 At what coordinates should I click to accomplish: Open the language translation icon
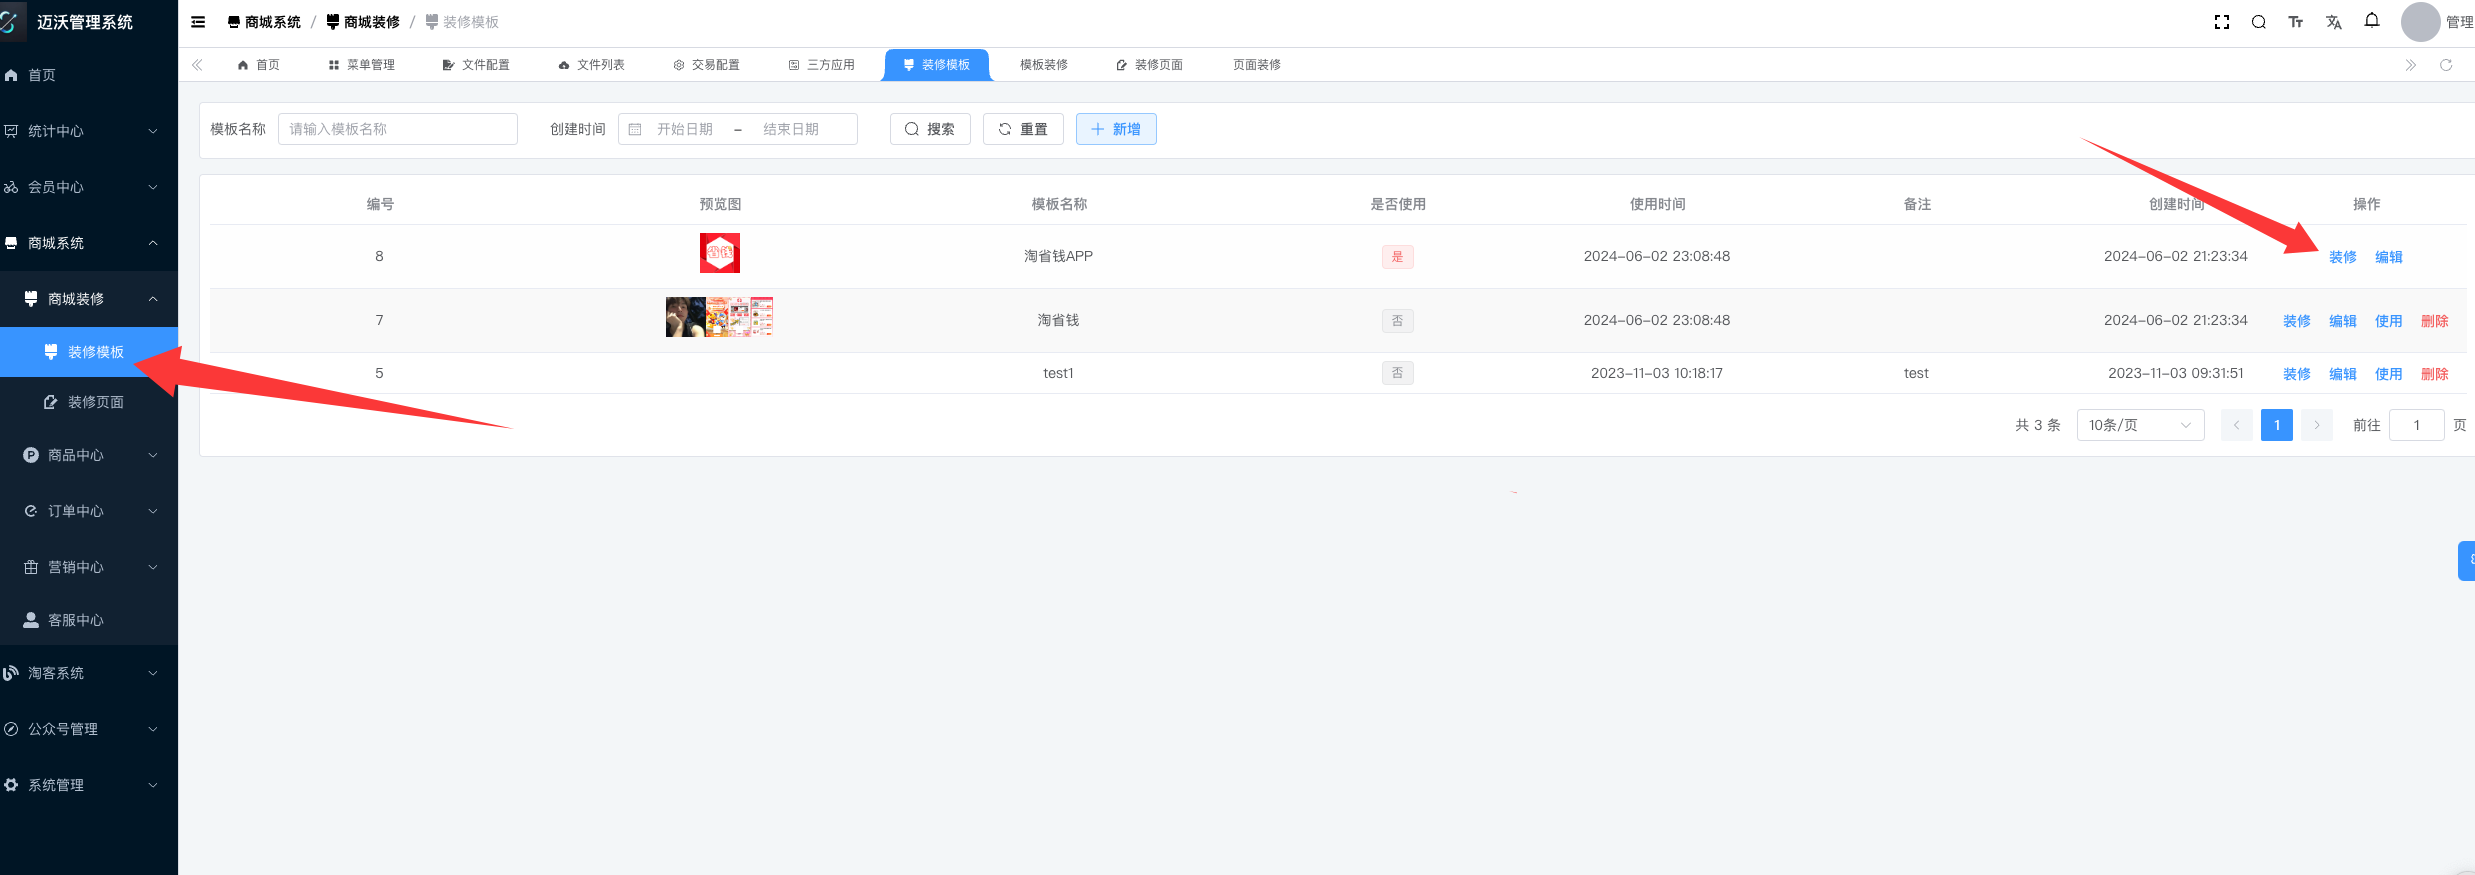tap(2334, 22)
